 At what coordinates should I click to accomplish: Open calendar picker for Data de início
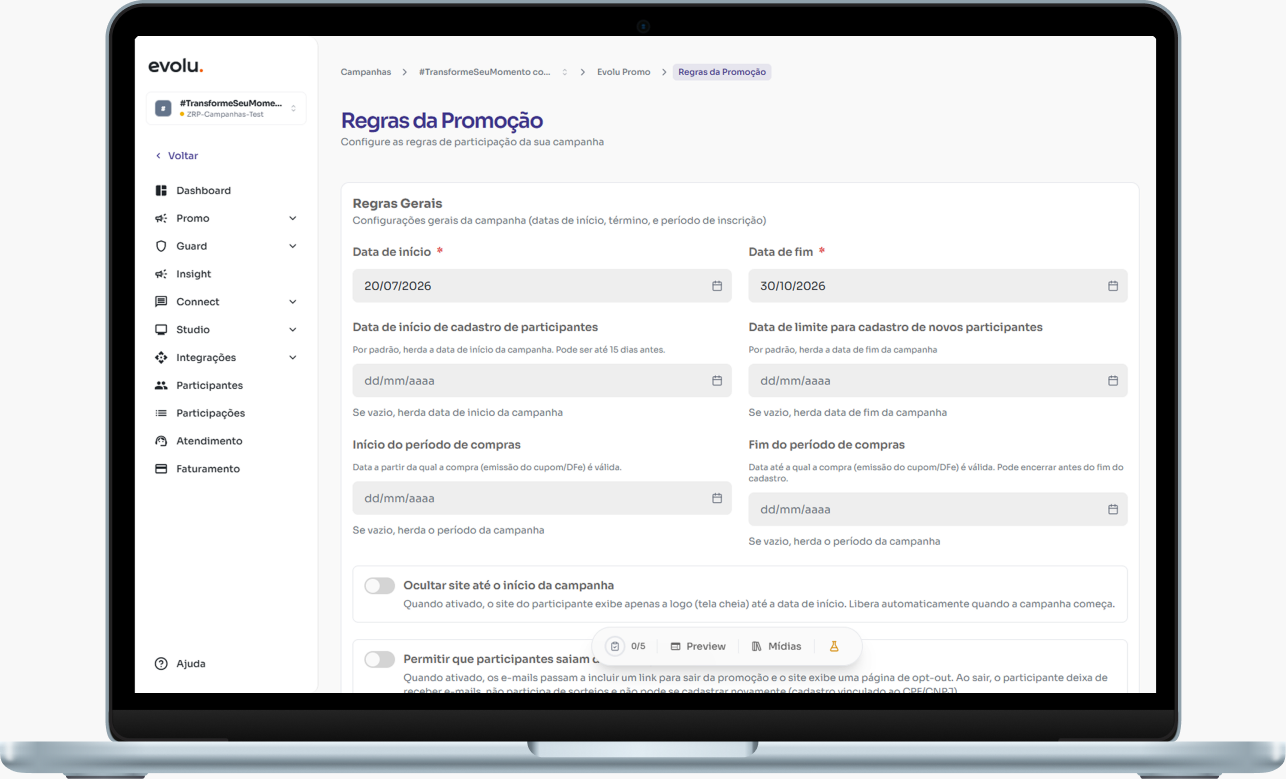coord(717,286)
